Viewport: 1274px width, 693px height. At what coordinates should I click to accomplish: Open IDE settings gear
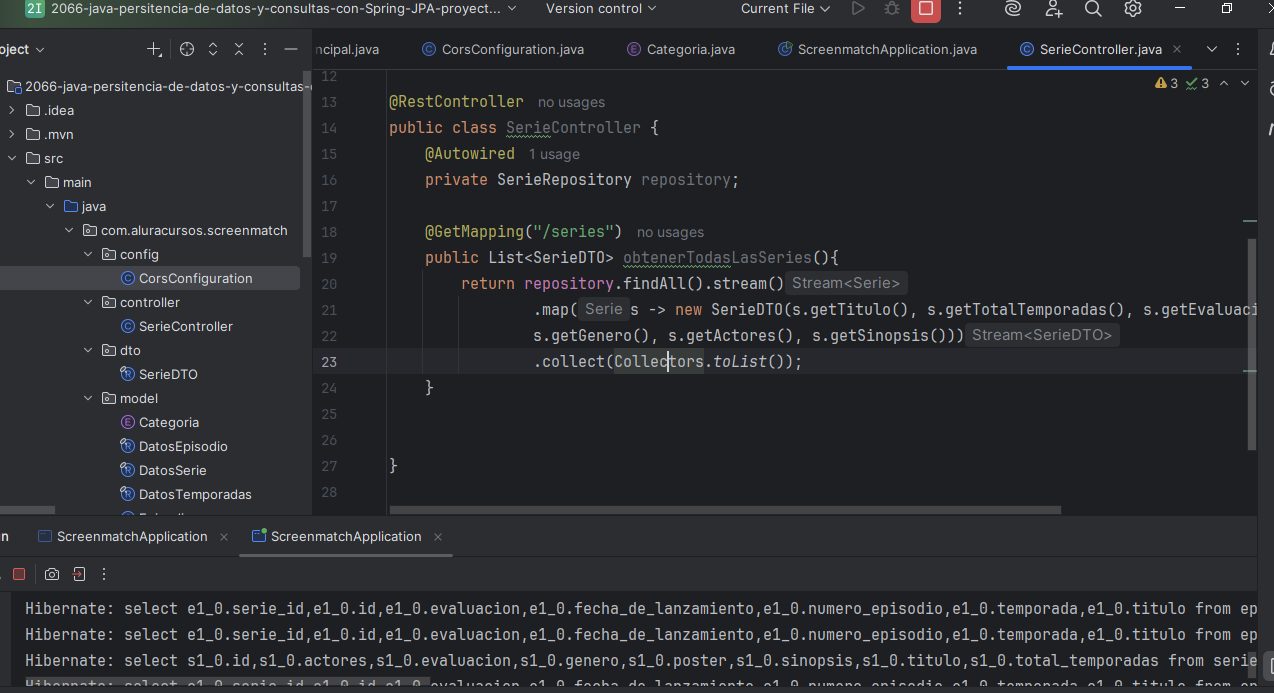tap(1133, 9)
